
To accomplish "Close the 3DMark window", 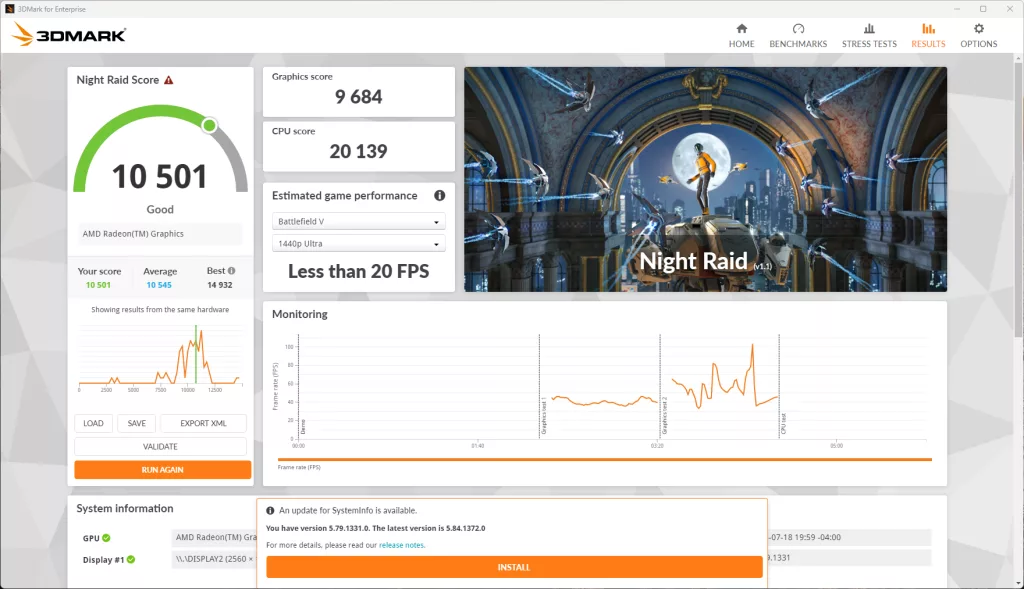I will (x=1010, y=8).
